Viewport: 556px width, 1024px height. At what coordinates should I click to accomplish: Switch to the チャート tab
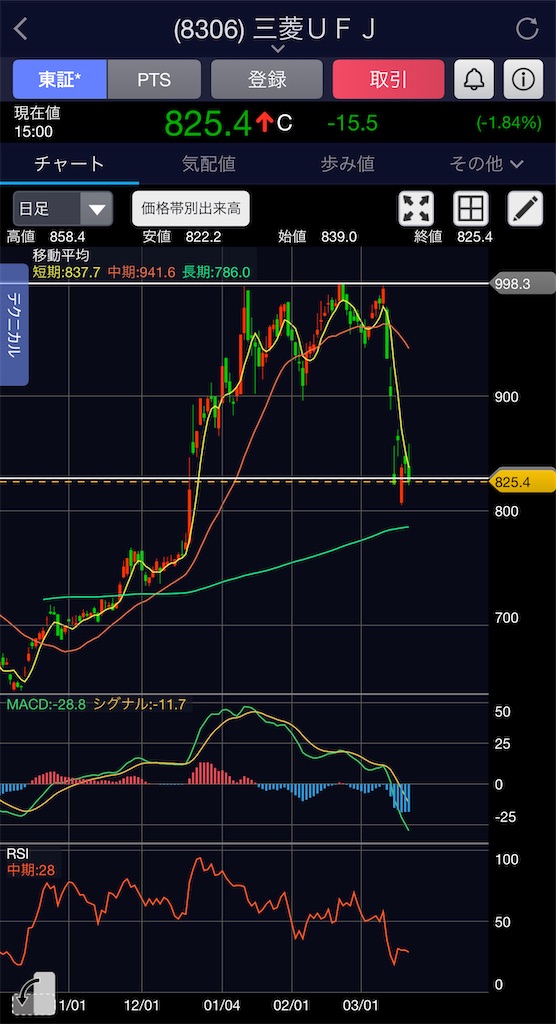pyautogui.click(x=69, y=163)
